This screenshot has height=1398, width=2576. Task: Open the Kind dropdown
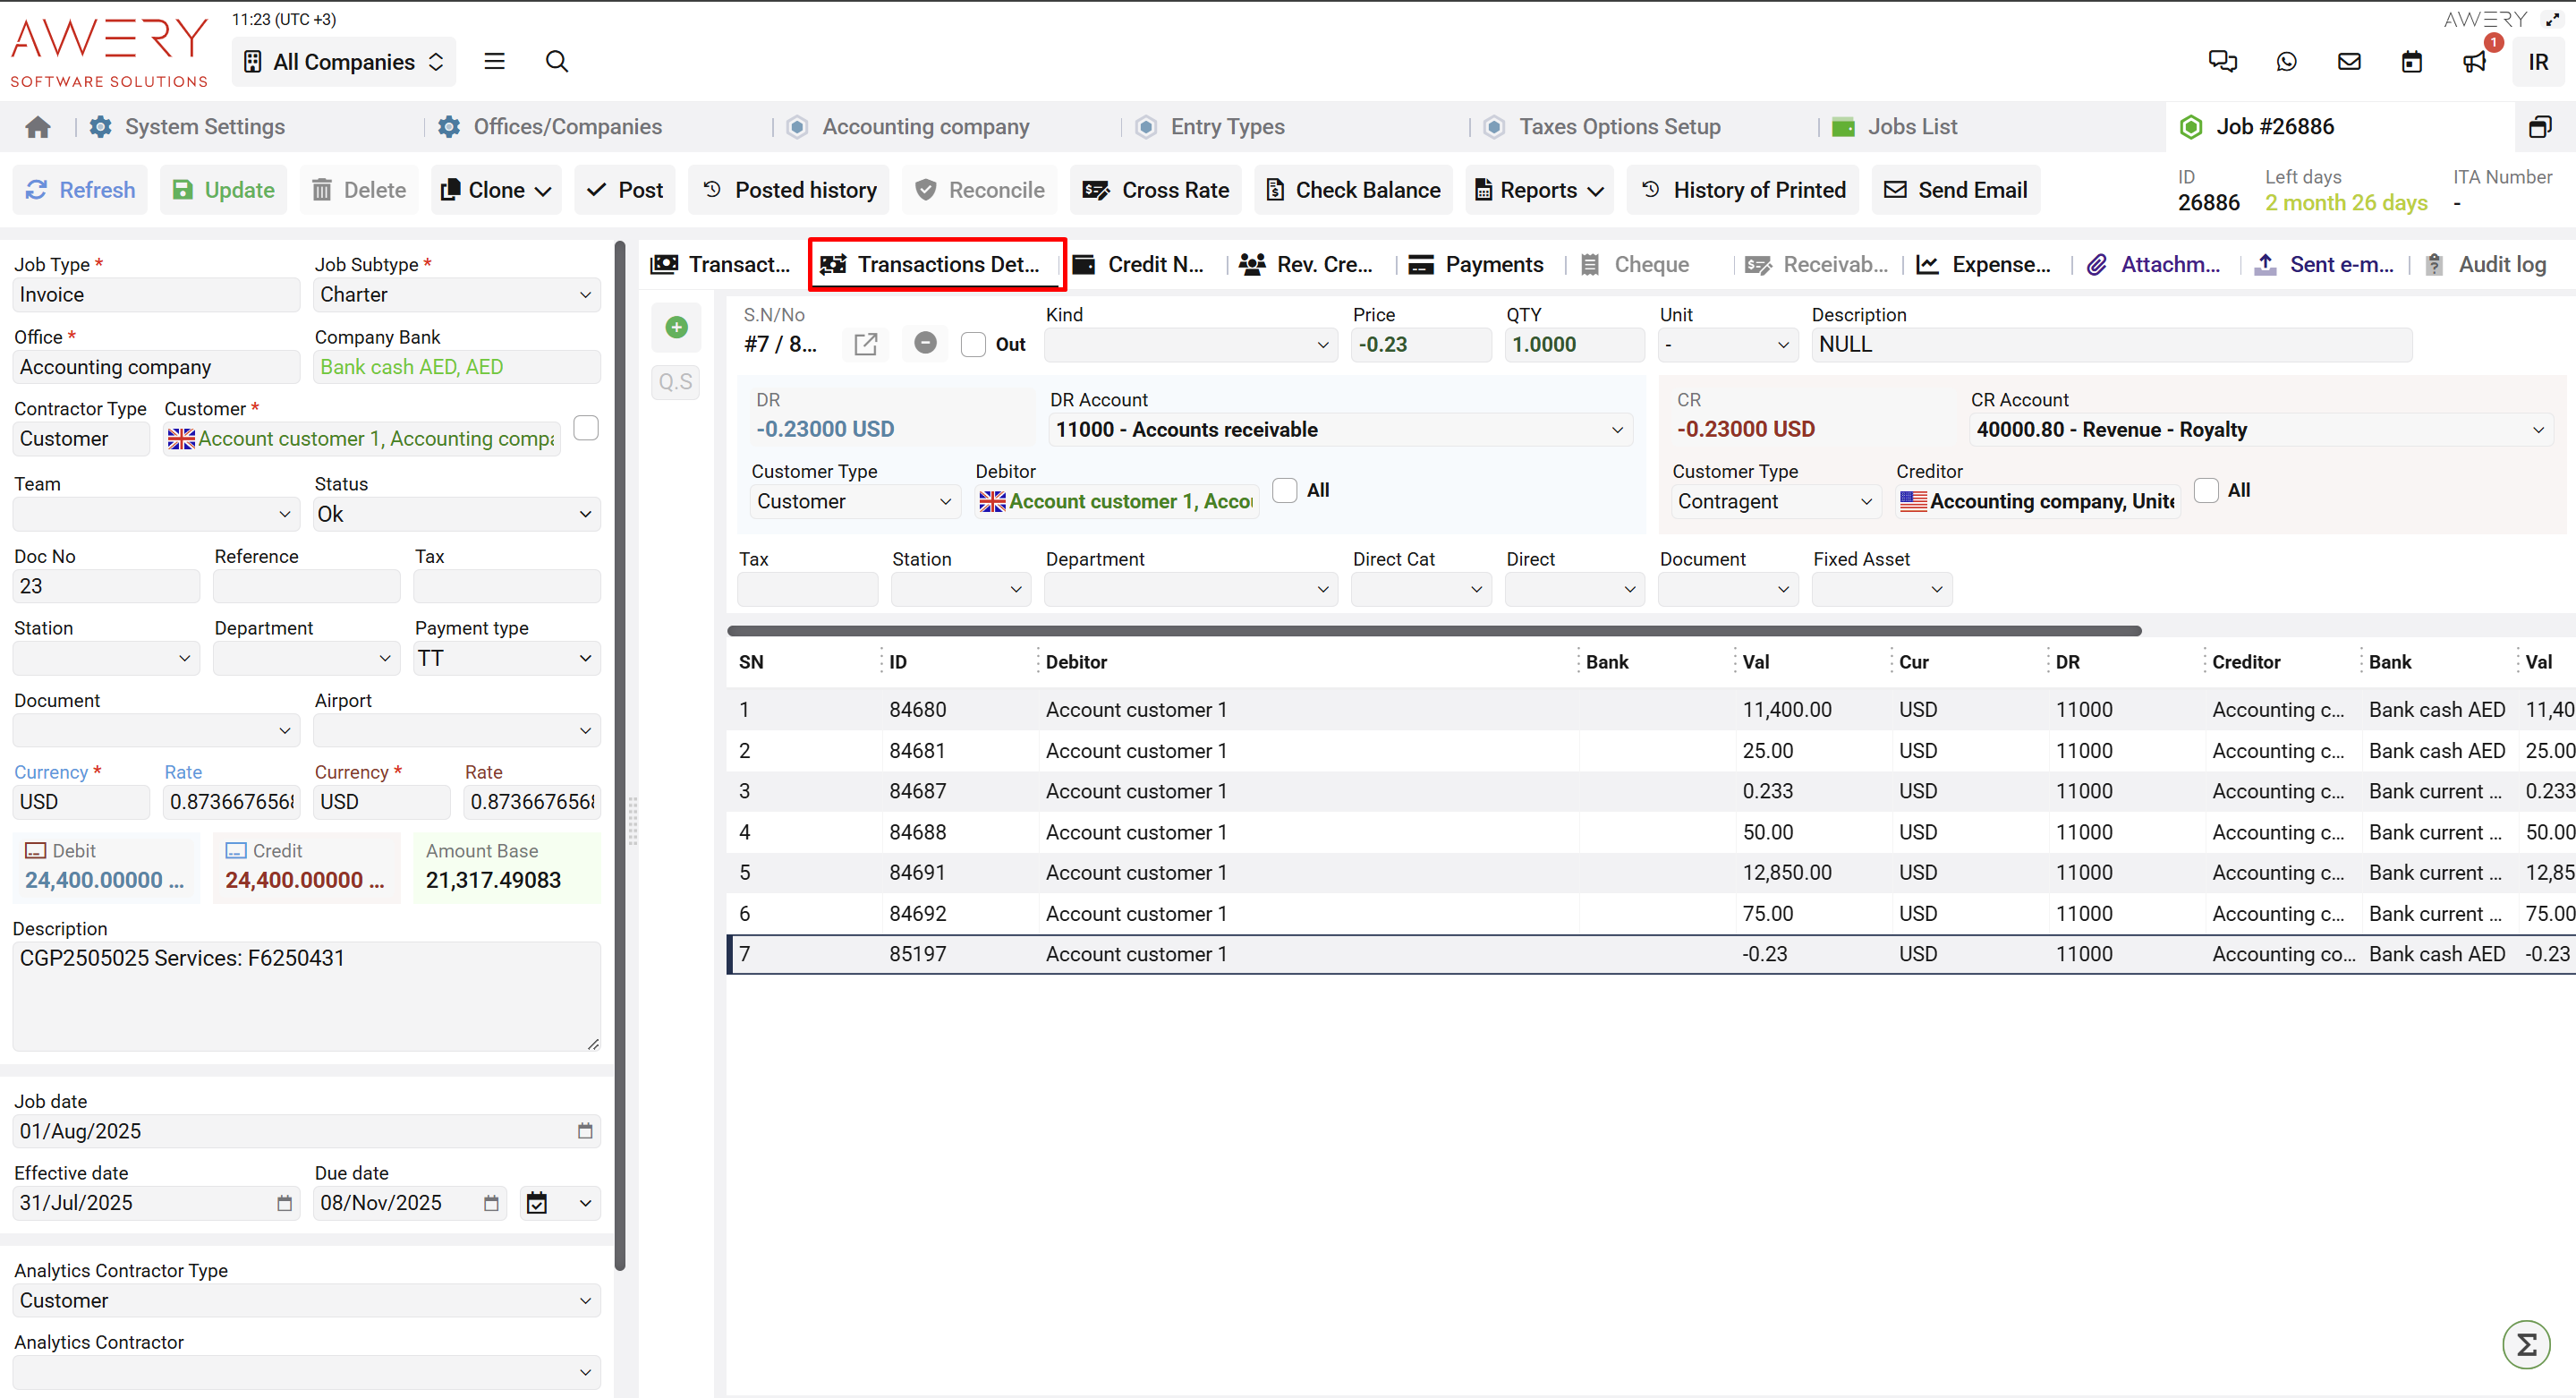(x=1190, y=344)
